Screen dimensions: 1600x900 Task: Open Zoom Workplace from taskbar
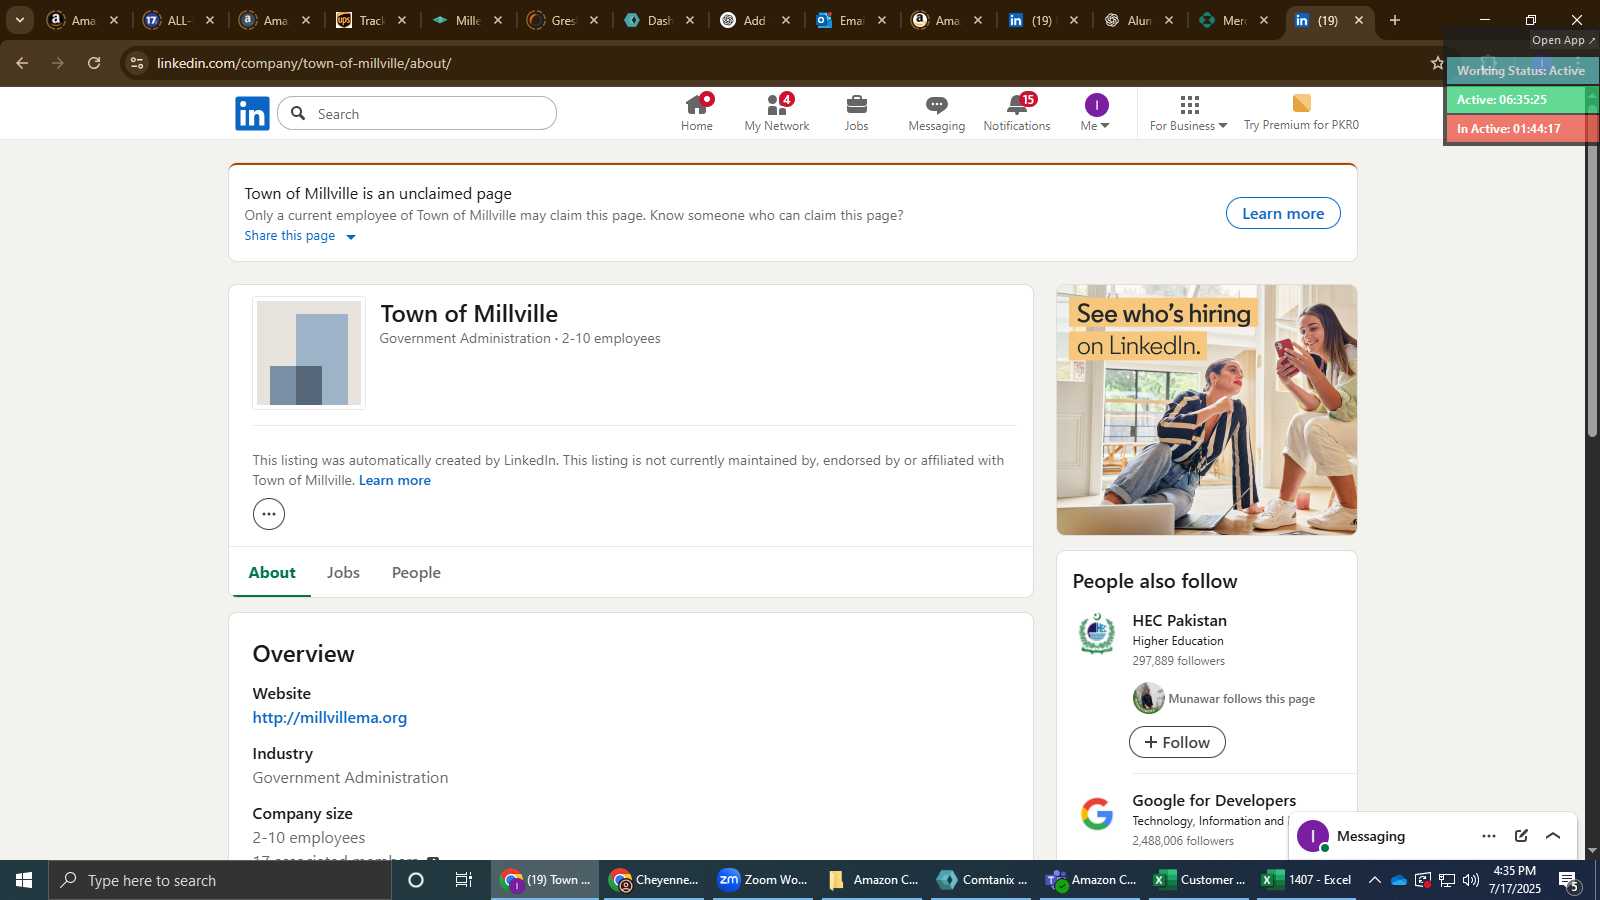pyautogui.click(x=765, y=880)
